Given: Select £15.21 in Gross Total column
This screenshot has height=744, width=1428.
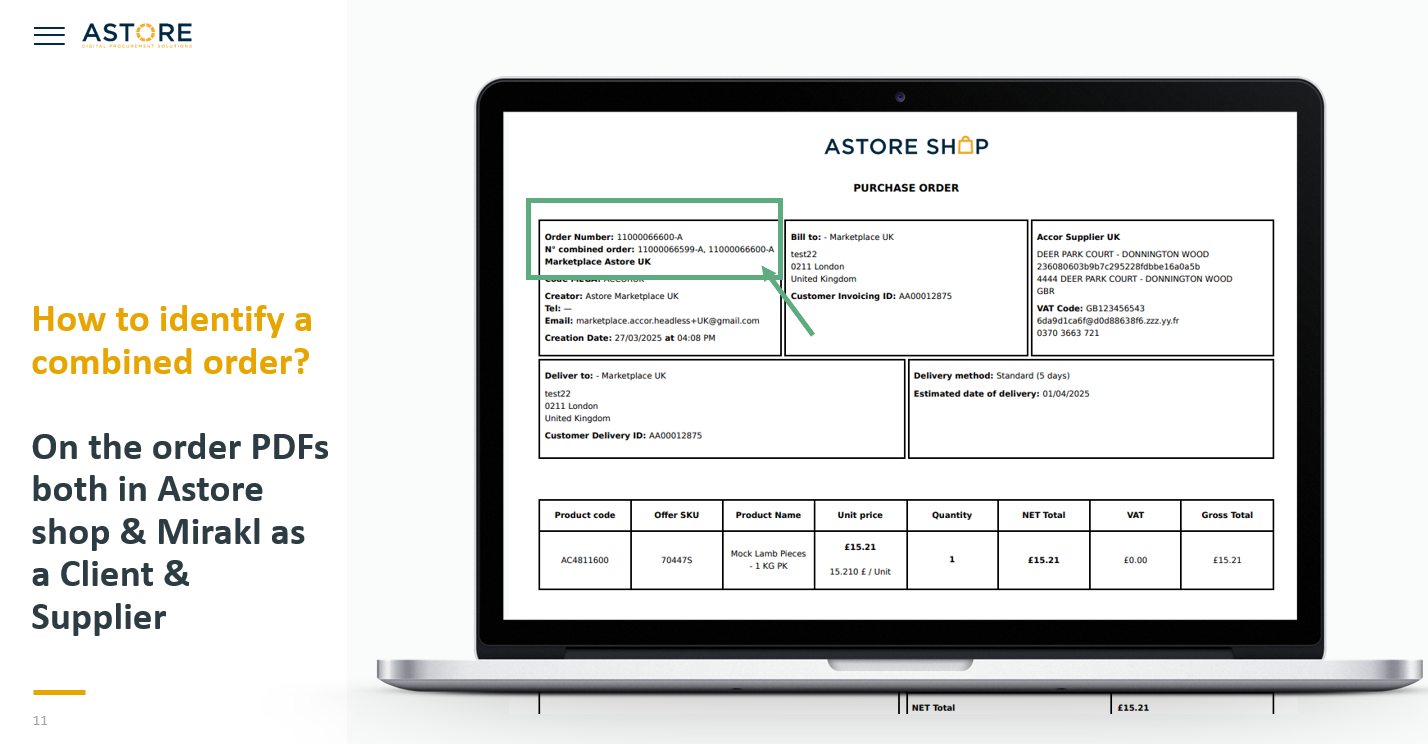Looking at the screenshot, I should [1227, 560].
